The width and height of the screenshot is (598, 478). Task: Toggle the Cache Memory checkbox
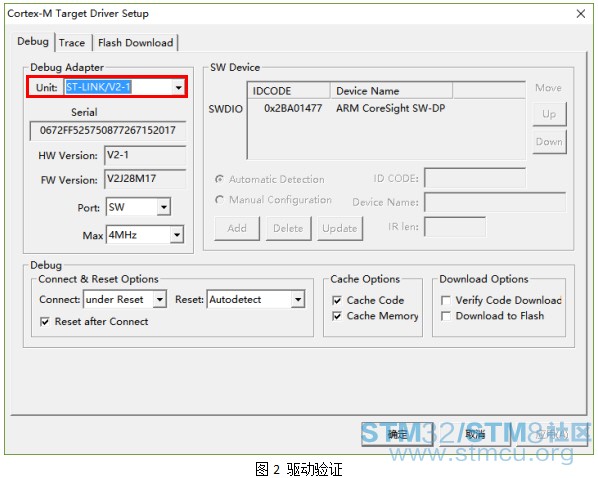coord(337,316)
